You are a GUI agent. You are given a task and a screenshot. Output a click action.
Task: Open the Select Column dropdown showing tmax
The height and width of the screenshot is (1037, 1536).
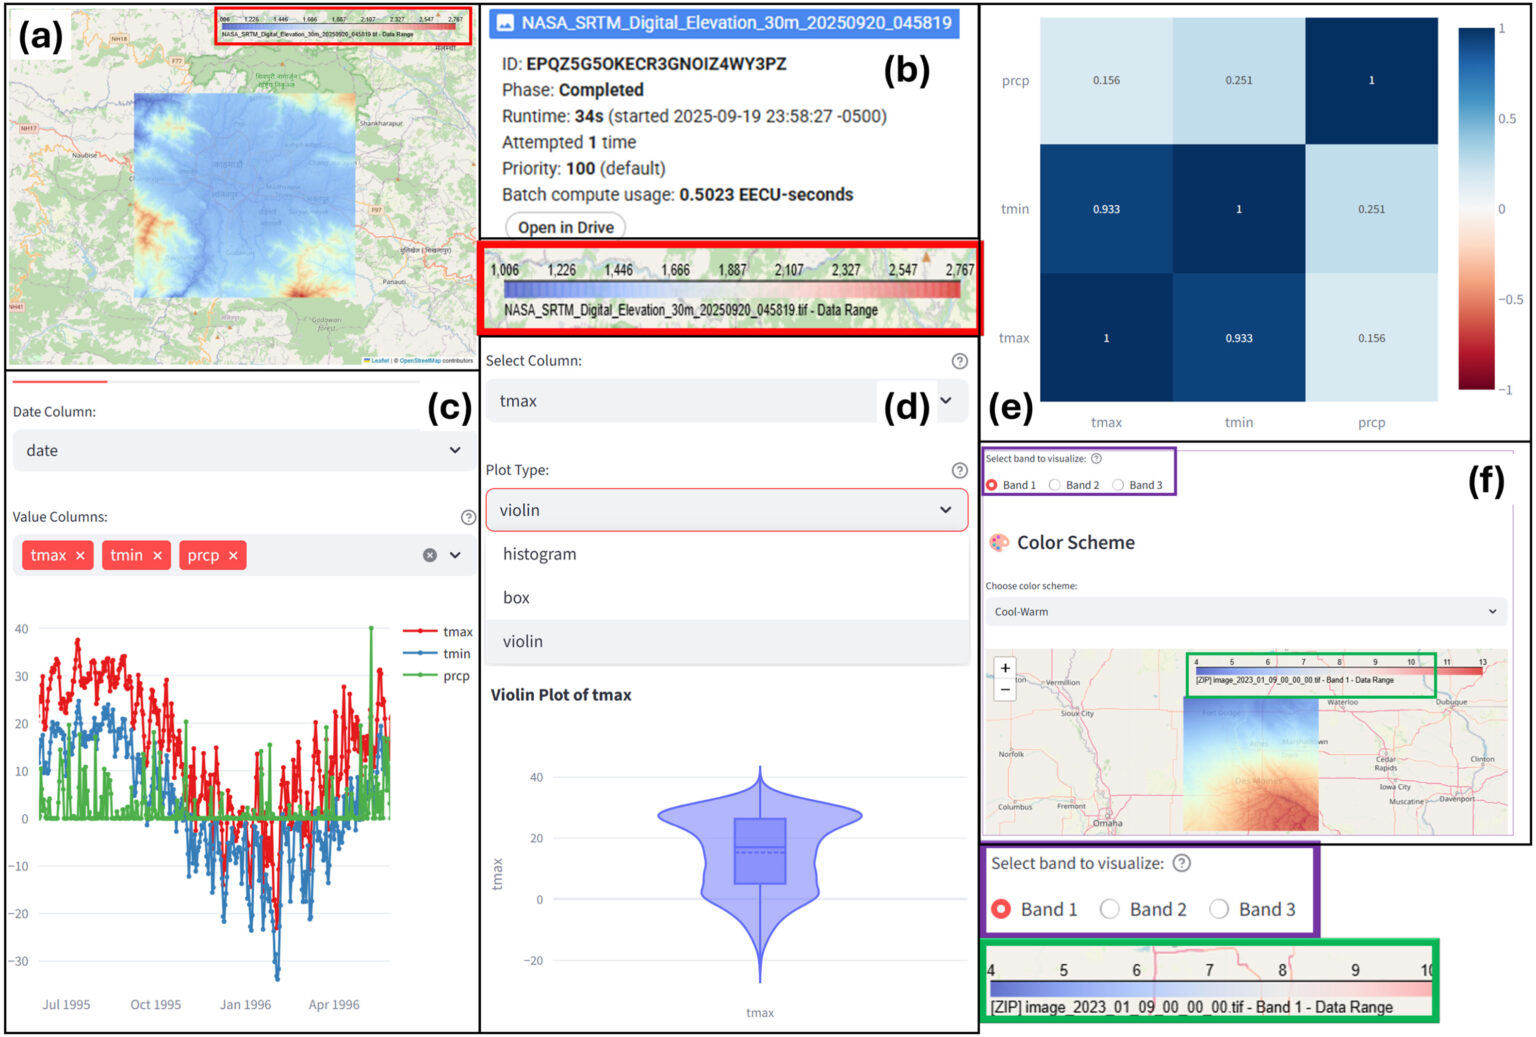click(x=726, y=401)
